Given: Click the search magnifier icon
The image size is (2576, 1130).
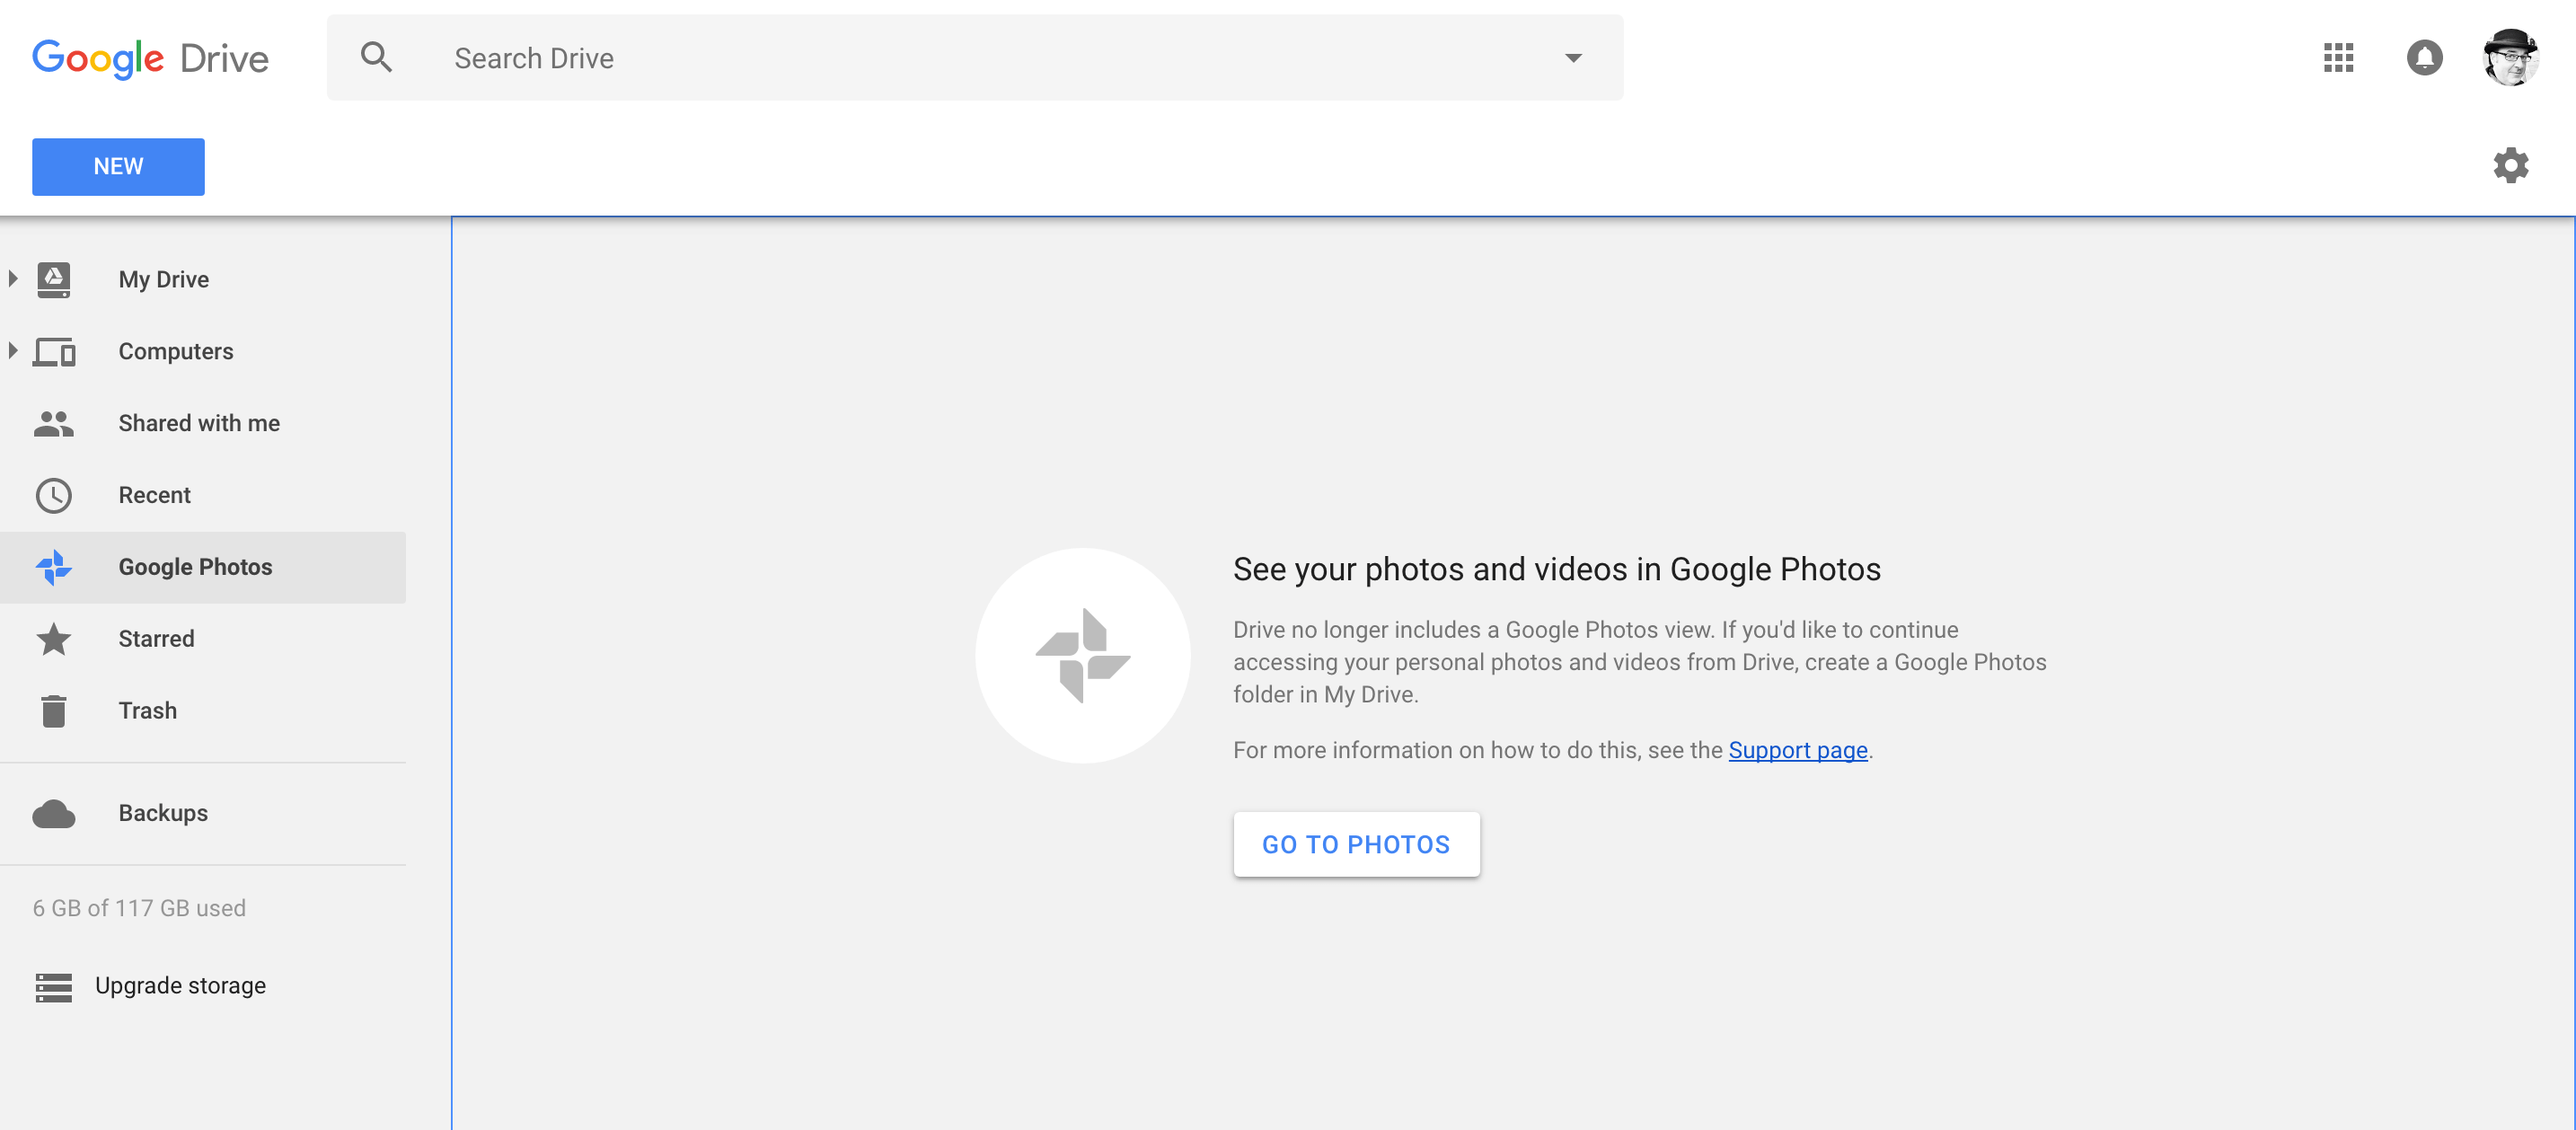Looking at the screenshot, I should tap(376, 57).
